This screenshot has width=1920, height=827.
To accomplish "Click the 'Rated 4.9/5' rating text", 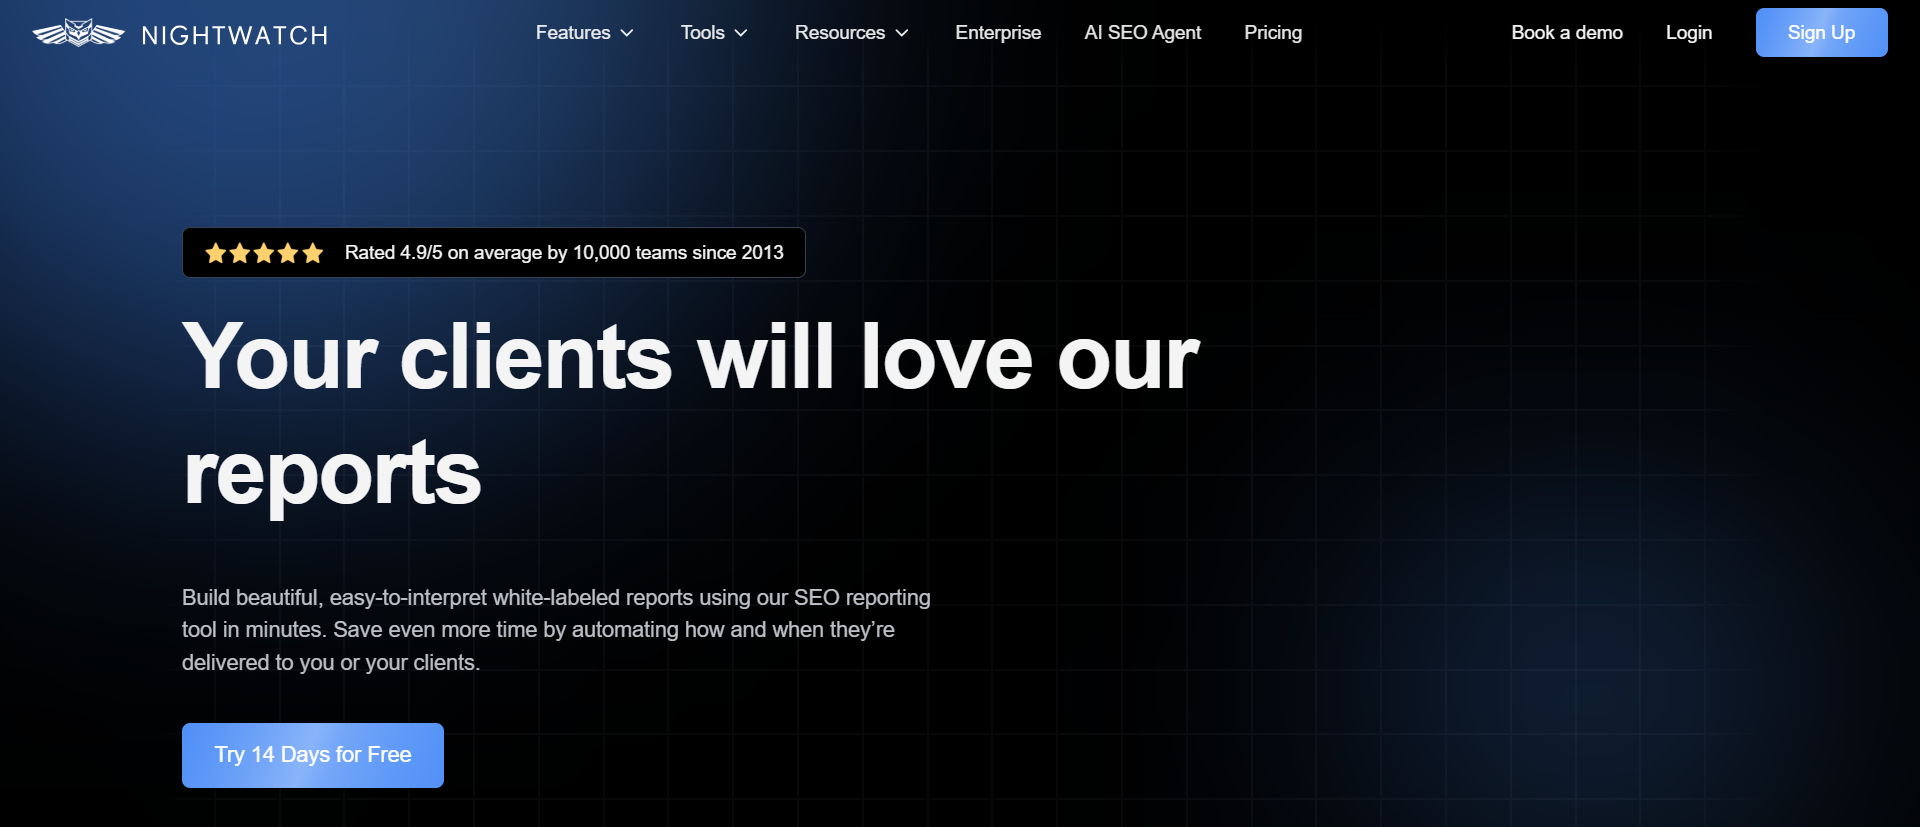I will pyautogui.click(x=563, y=253).
